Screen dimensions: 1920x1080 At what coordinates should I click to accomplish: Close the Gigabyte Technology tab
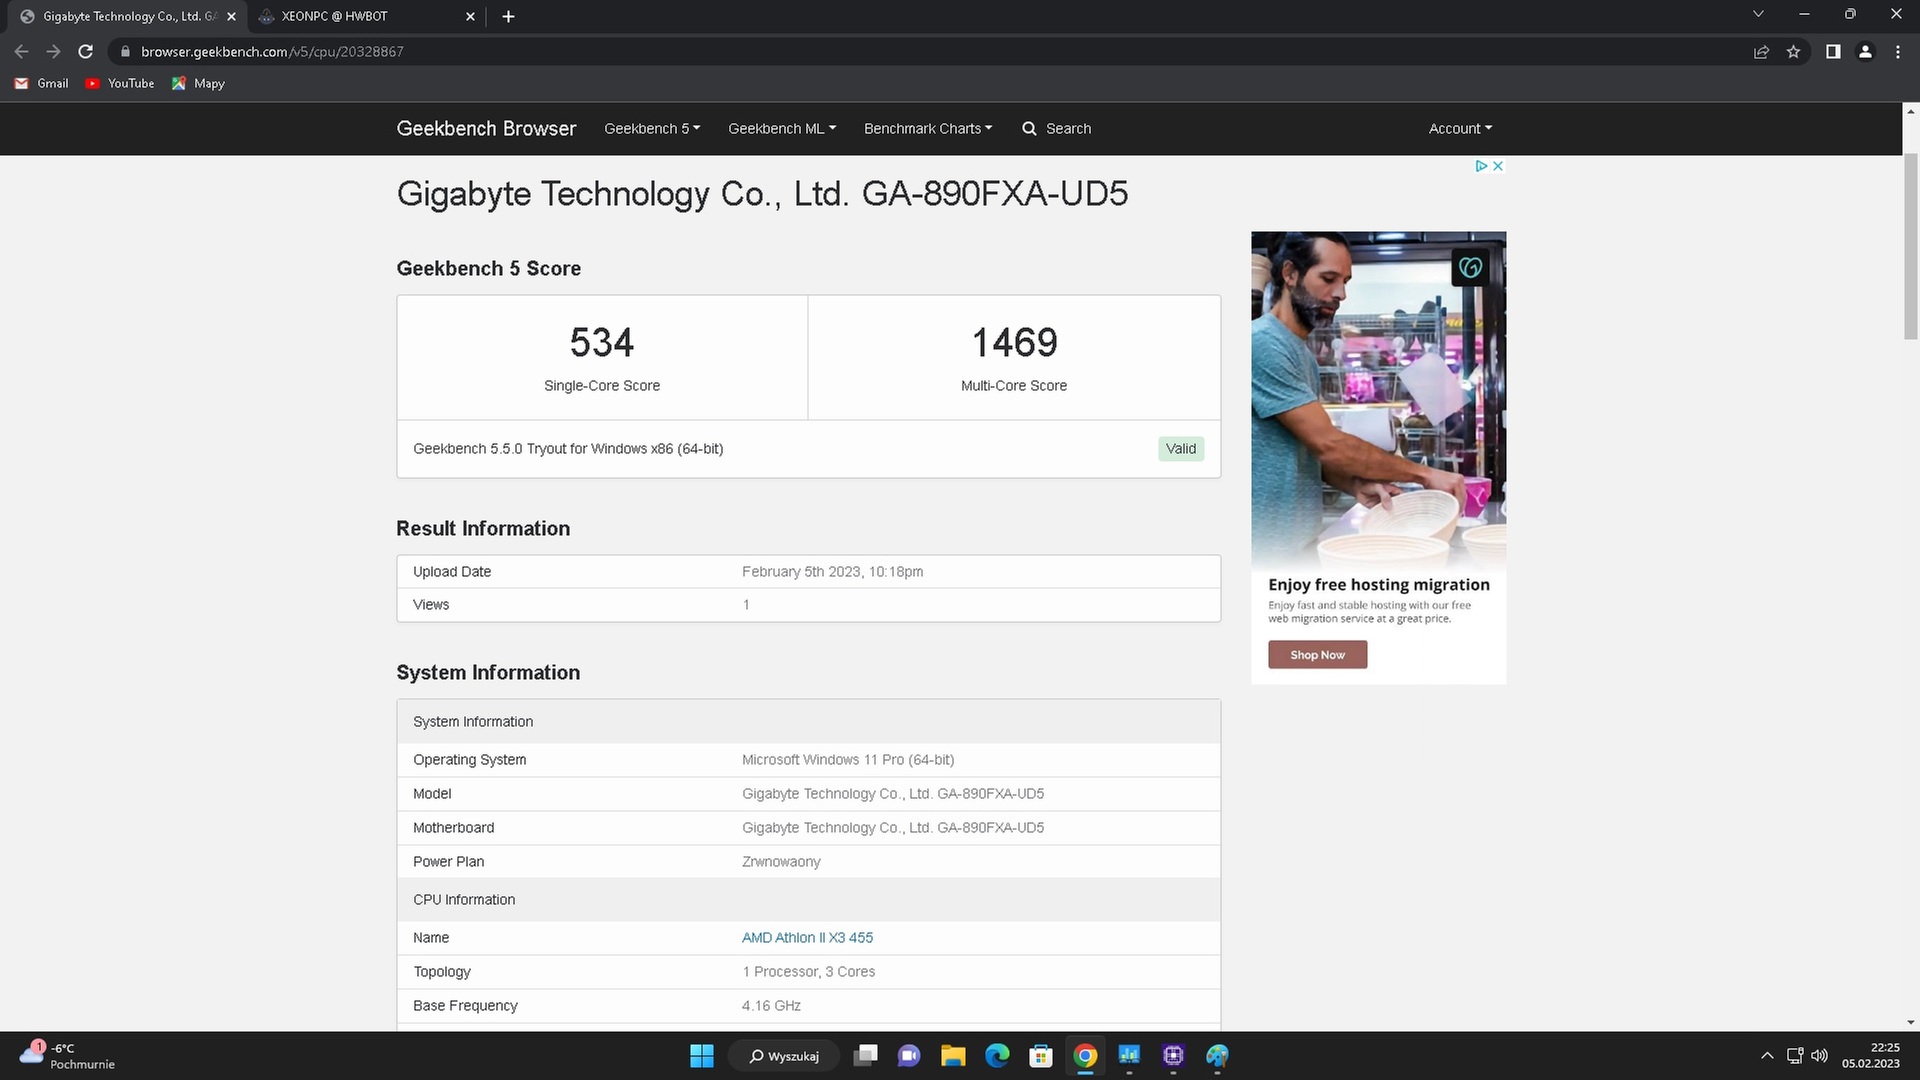231,16
